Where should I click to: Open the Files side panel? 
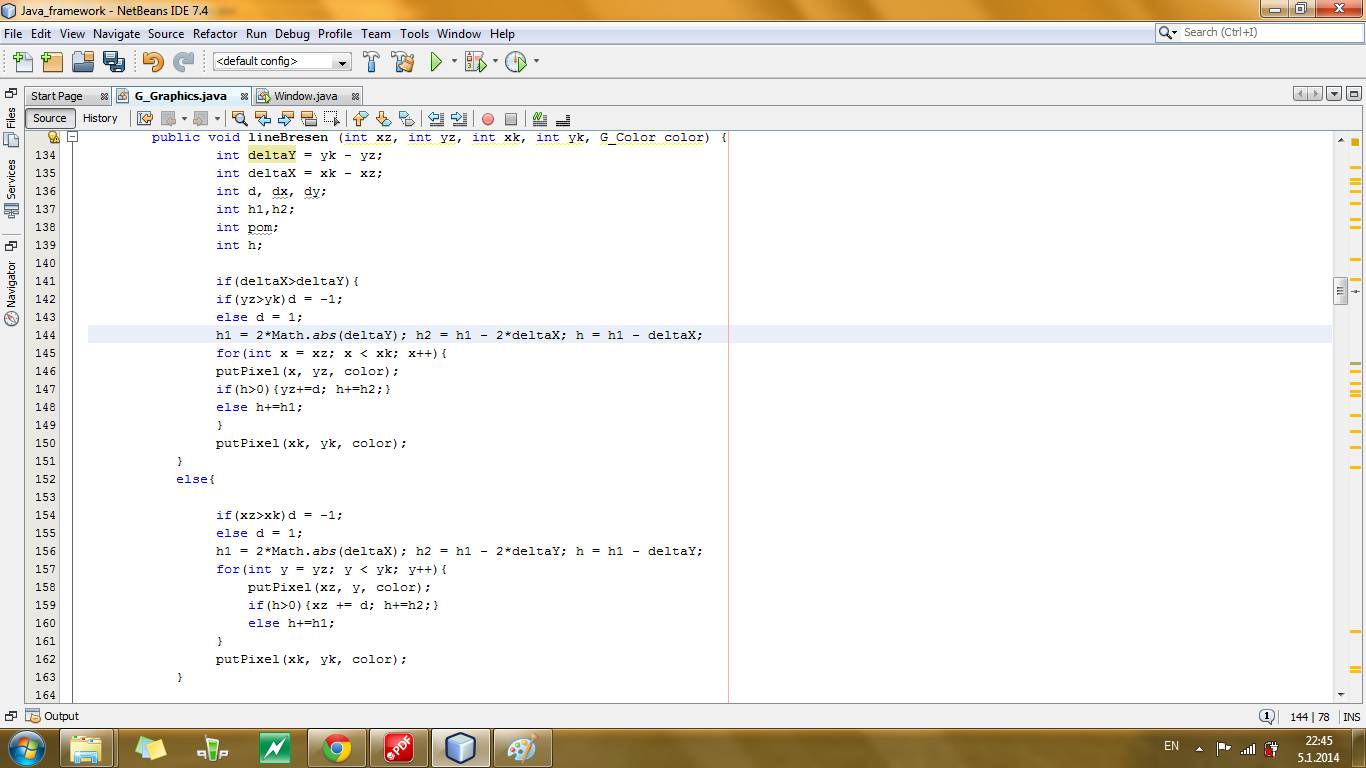pos(12,127)
